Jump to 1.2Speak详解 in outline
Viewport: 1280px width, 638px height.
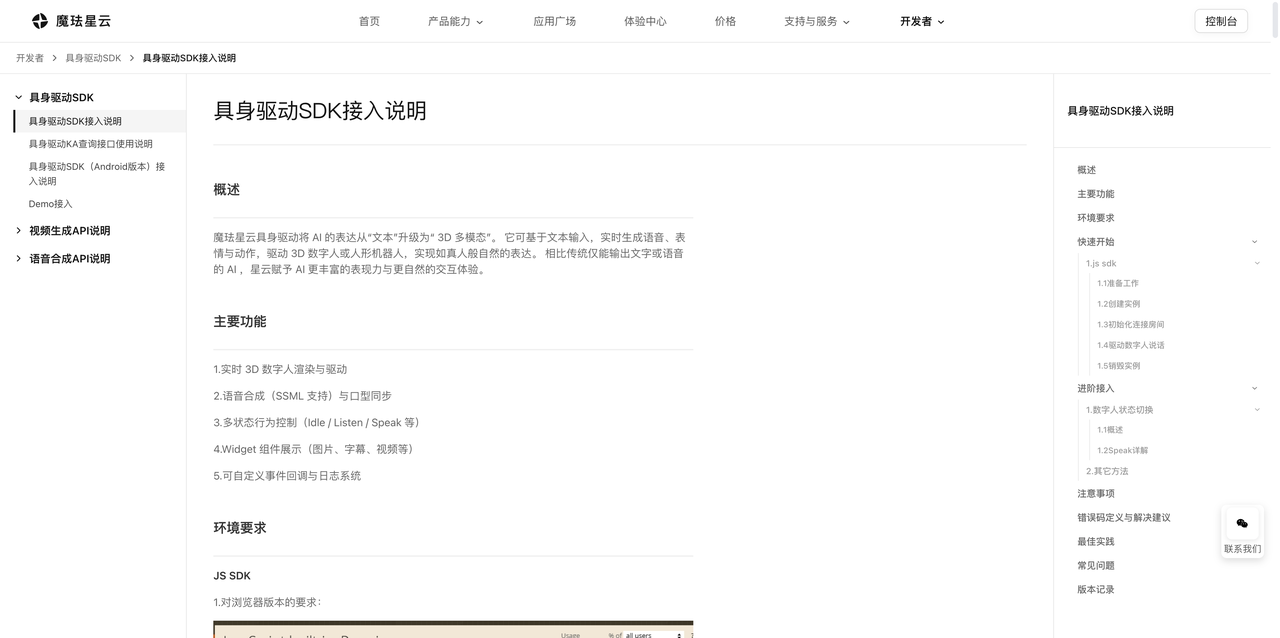[x=1122, y=451]
